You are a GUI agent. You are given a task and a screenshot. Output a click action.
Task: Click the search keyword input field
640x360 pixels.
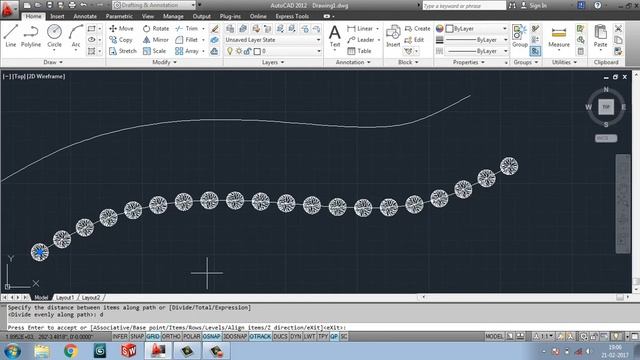coord(464,6)
